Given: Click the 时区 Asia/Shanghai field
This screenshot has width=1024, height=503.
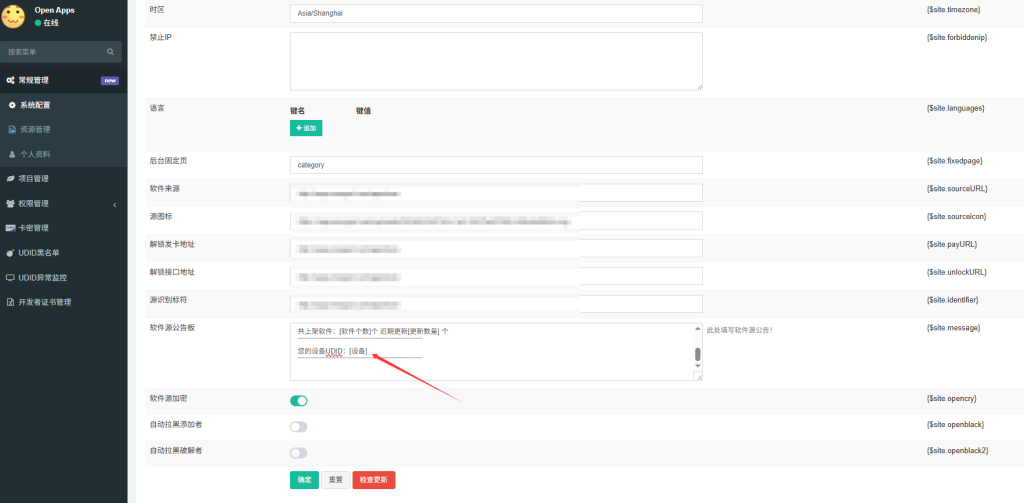Looking at the screenshot, I should tap(496, 14).
